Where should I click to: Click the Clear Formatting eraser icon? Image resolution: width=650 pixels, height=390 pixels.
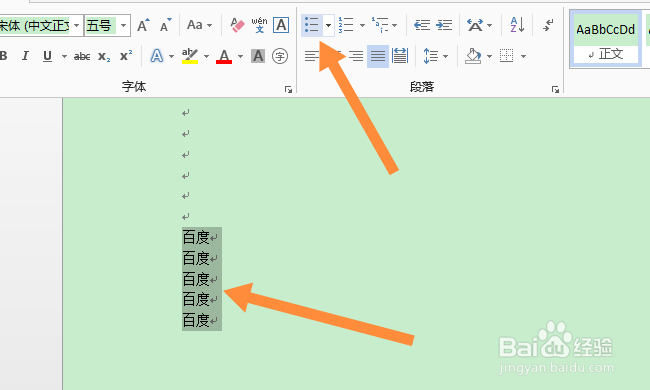(x=237, y=25)
